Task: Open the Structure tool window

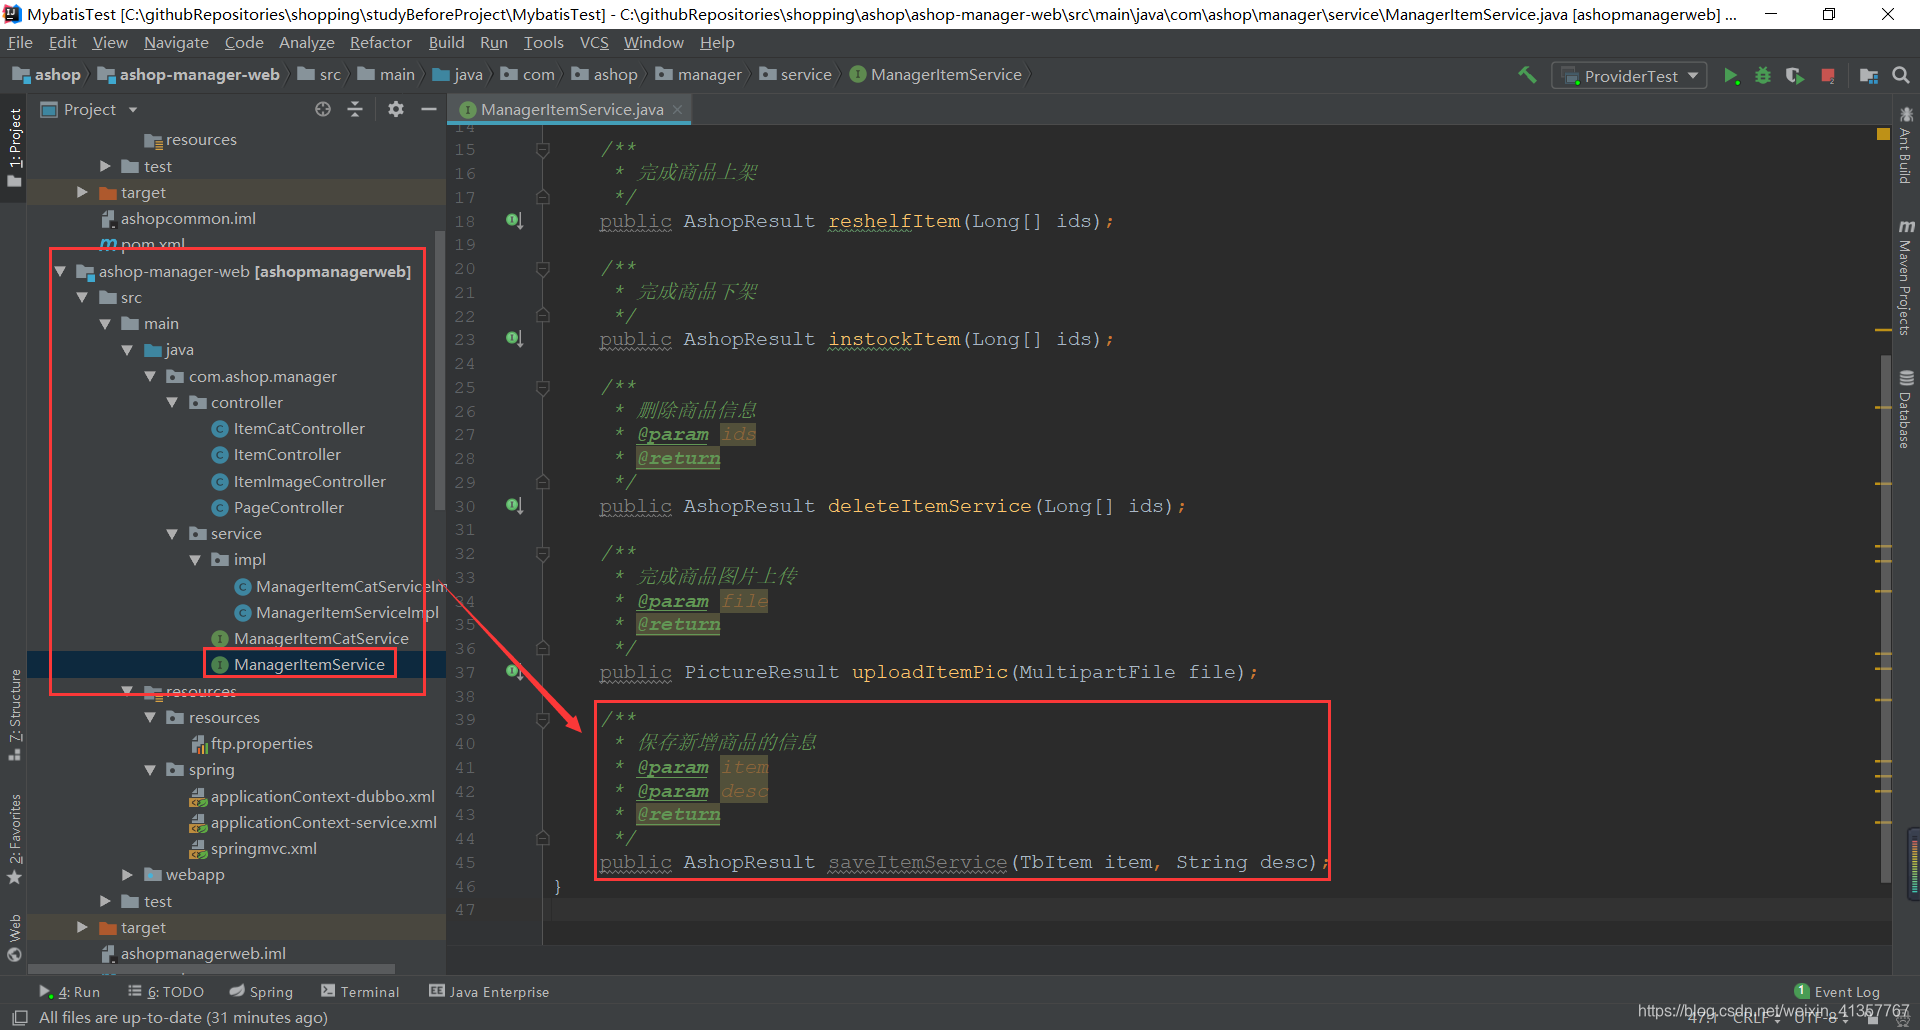Action: click(15, 714)
